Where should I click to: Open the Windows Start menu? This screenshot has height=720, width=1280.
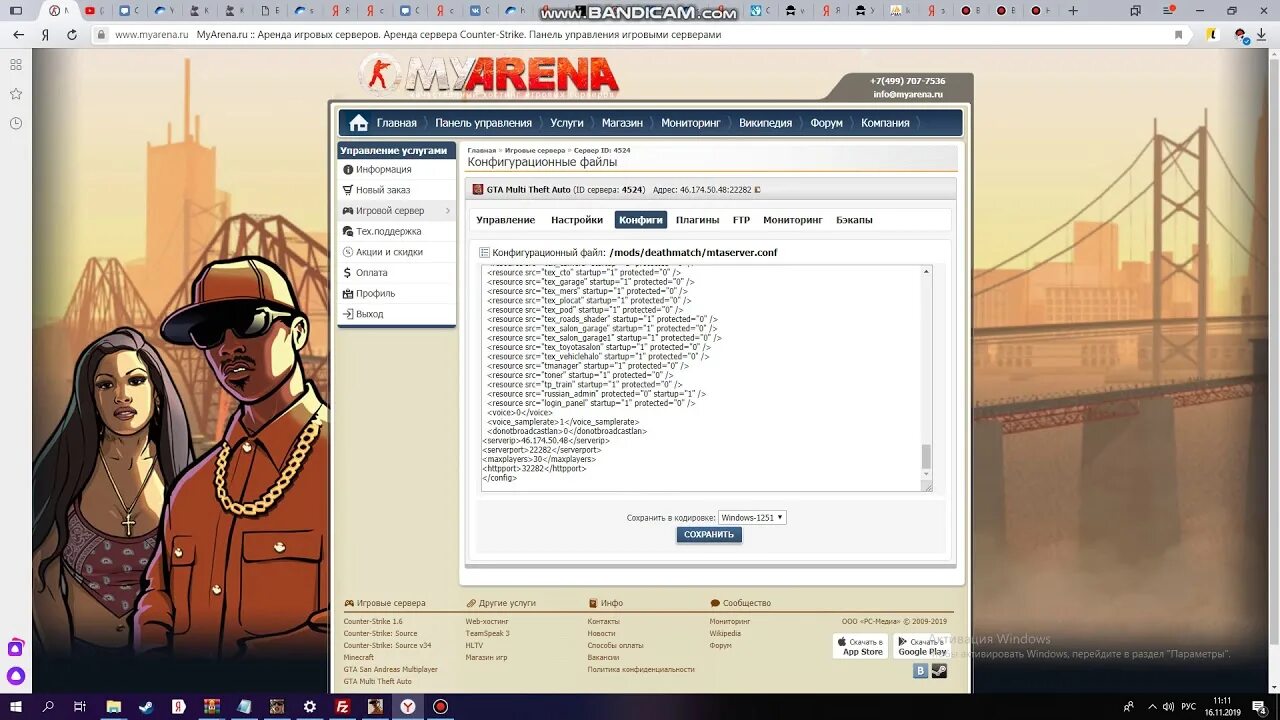tap(16, 706)
